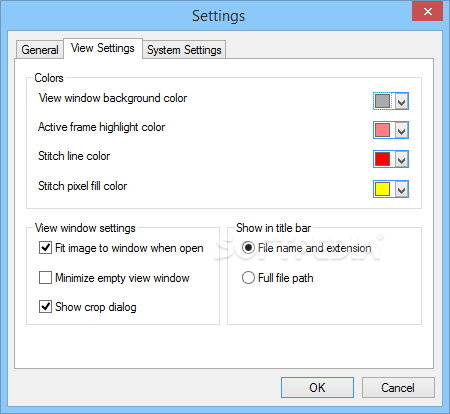Click the Settings title bar
The width and height of the screenshot is (450, 414).
pos(218,16)
